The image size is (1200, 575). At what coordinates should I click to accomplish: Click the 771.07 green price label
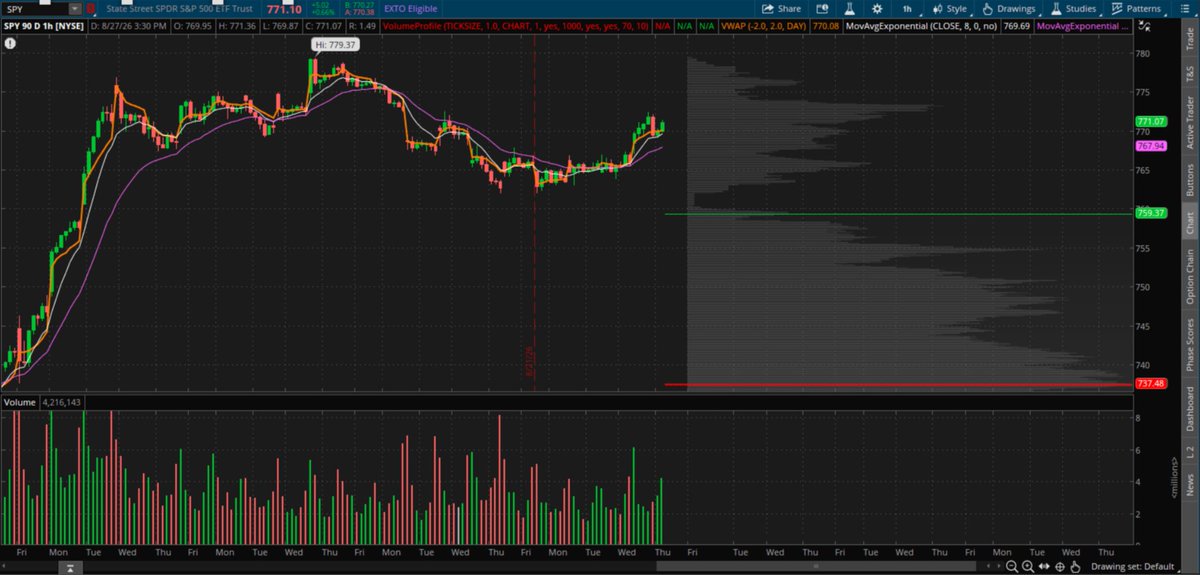pos(1151,121)
